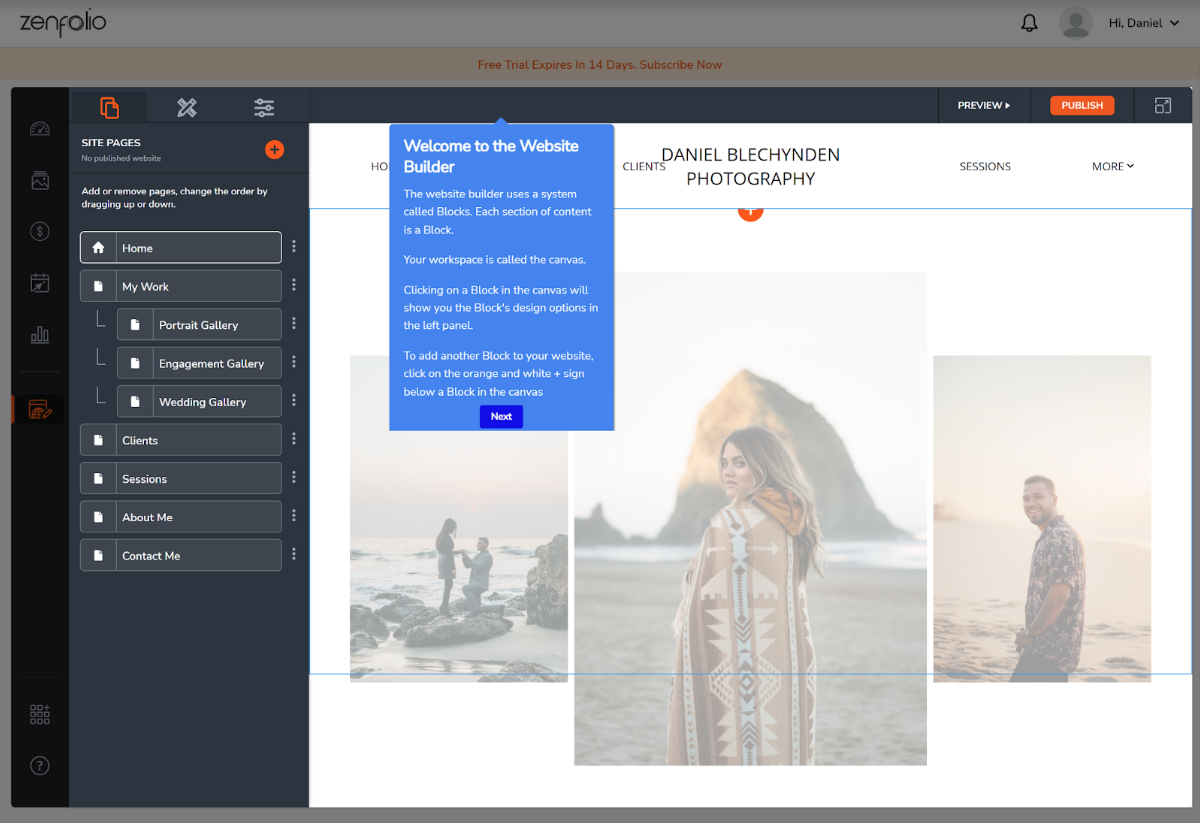This screenshot has width=1200, height=823.
Task: Click the Publish button
Action: [x=1081, y=105]
